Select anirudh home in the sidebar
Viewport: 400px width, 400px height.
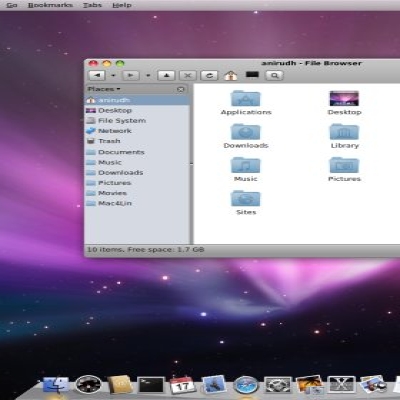coord(137,100)
